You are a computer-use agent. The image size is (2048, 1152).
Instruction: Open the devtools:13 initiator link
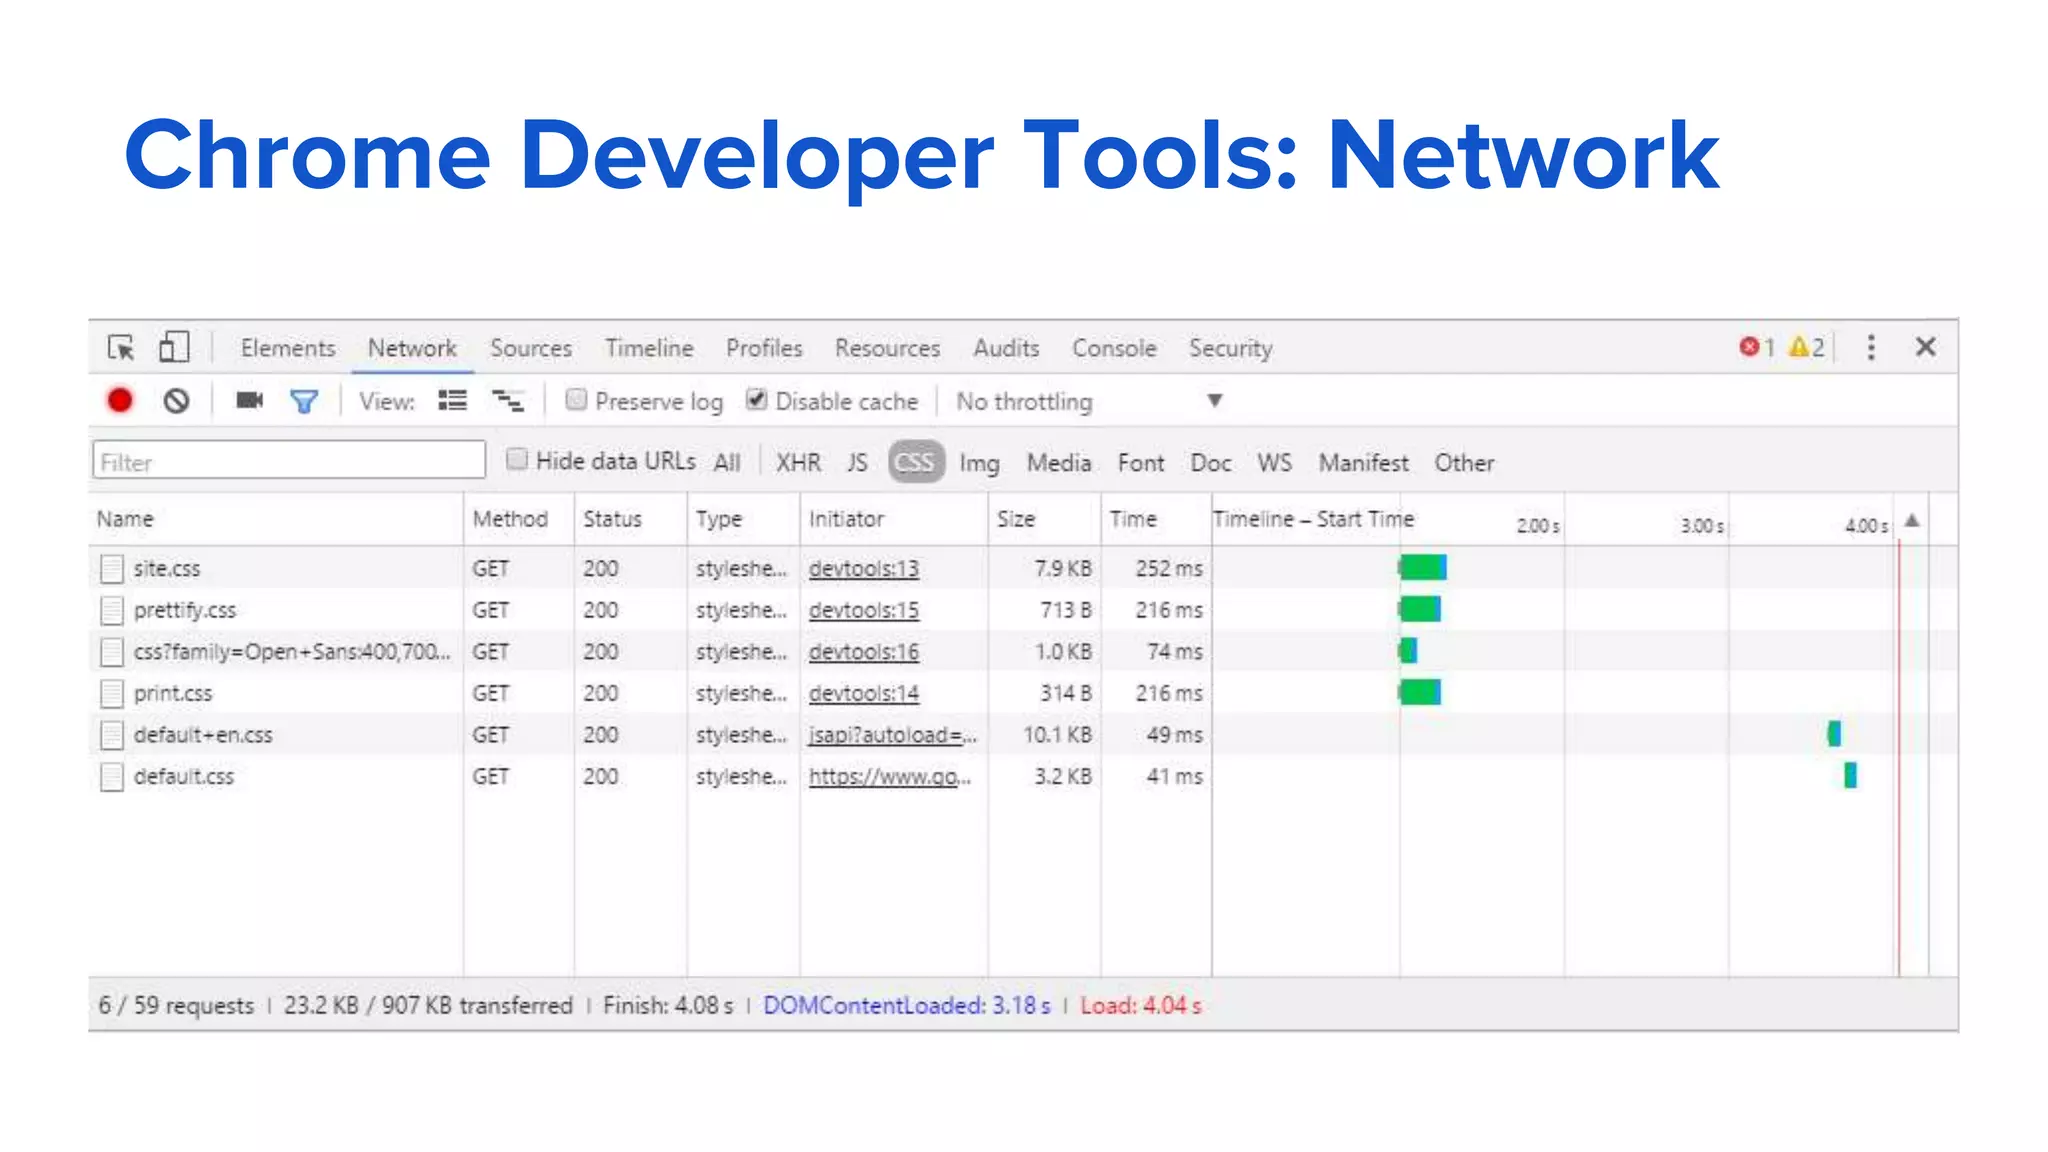[864, 569]
